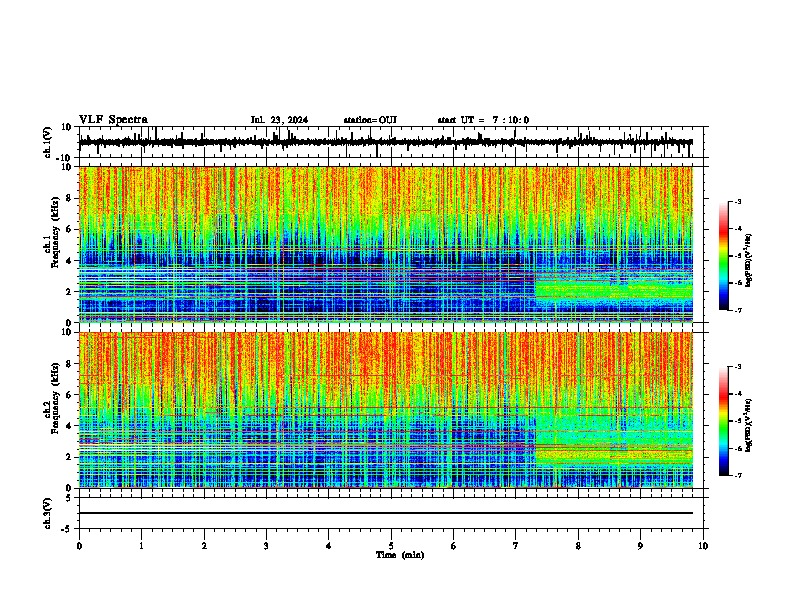Screen dimensions: 792x612
Task: Click the "-3" label on ch.1 color bar
Action: point(738,201)
